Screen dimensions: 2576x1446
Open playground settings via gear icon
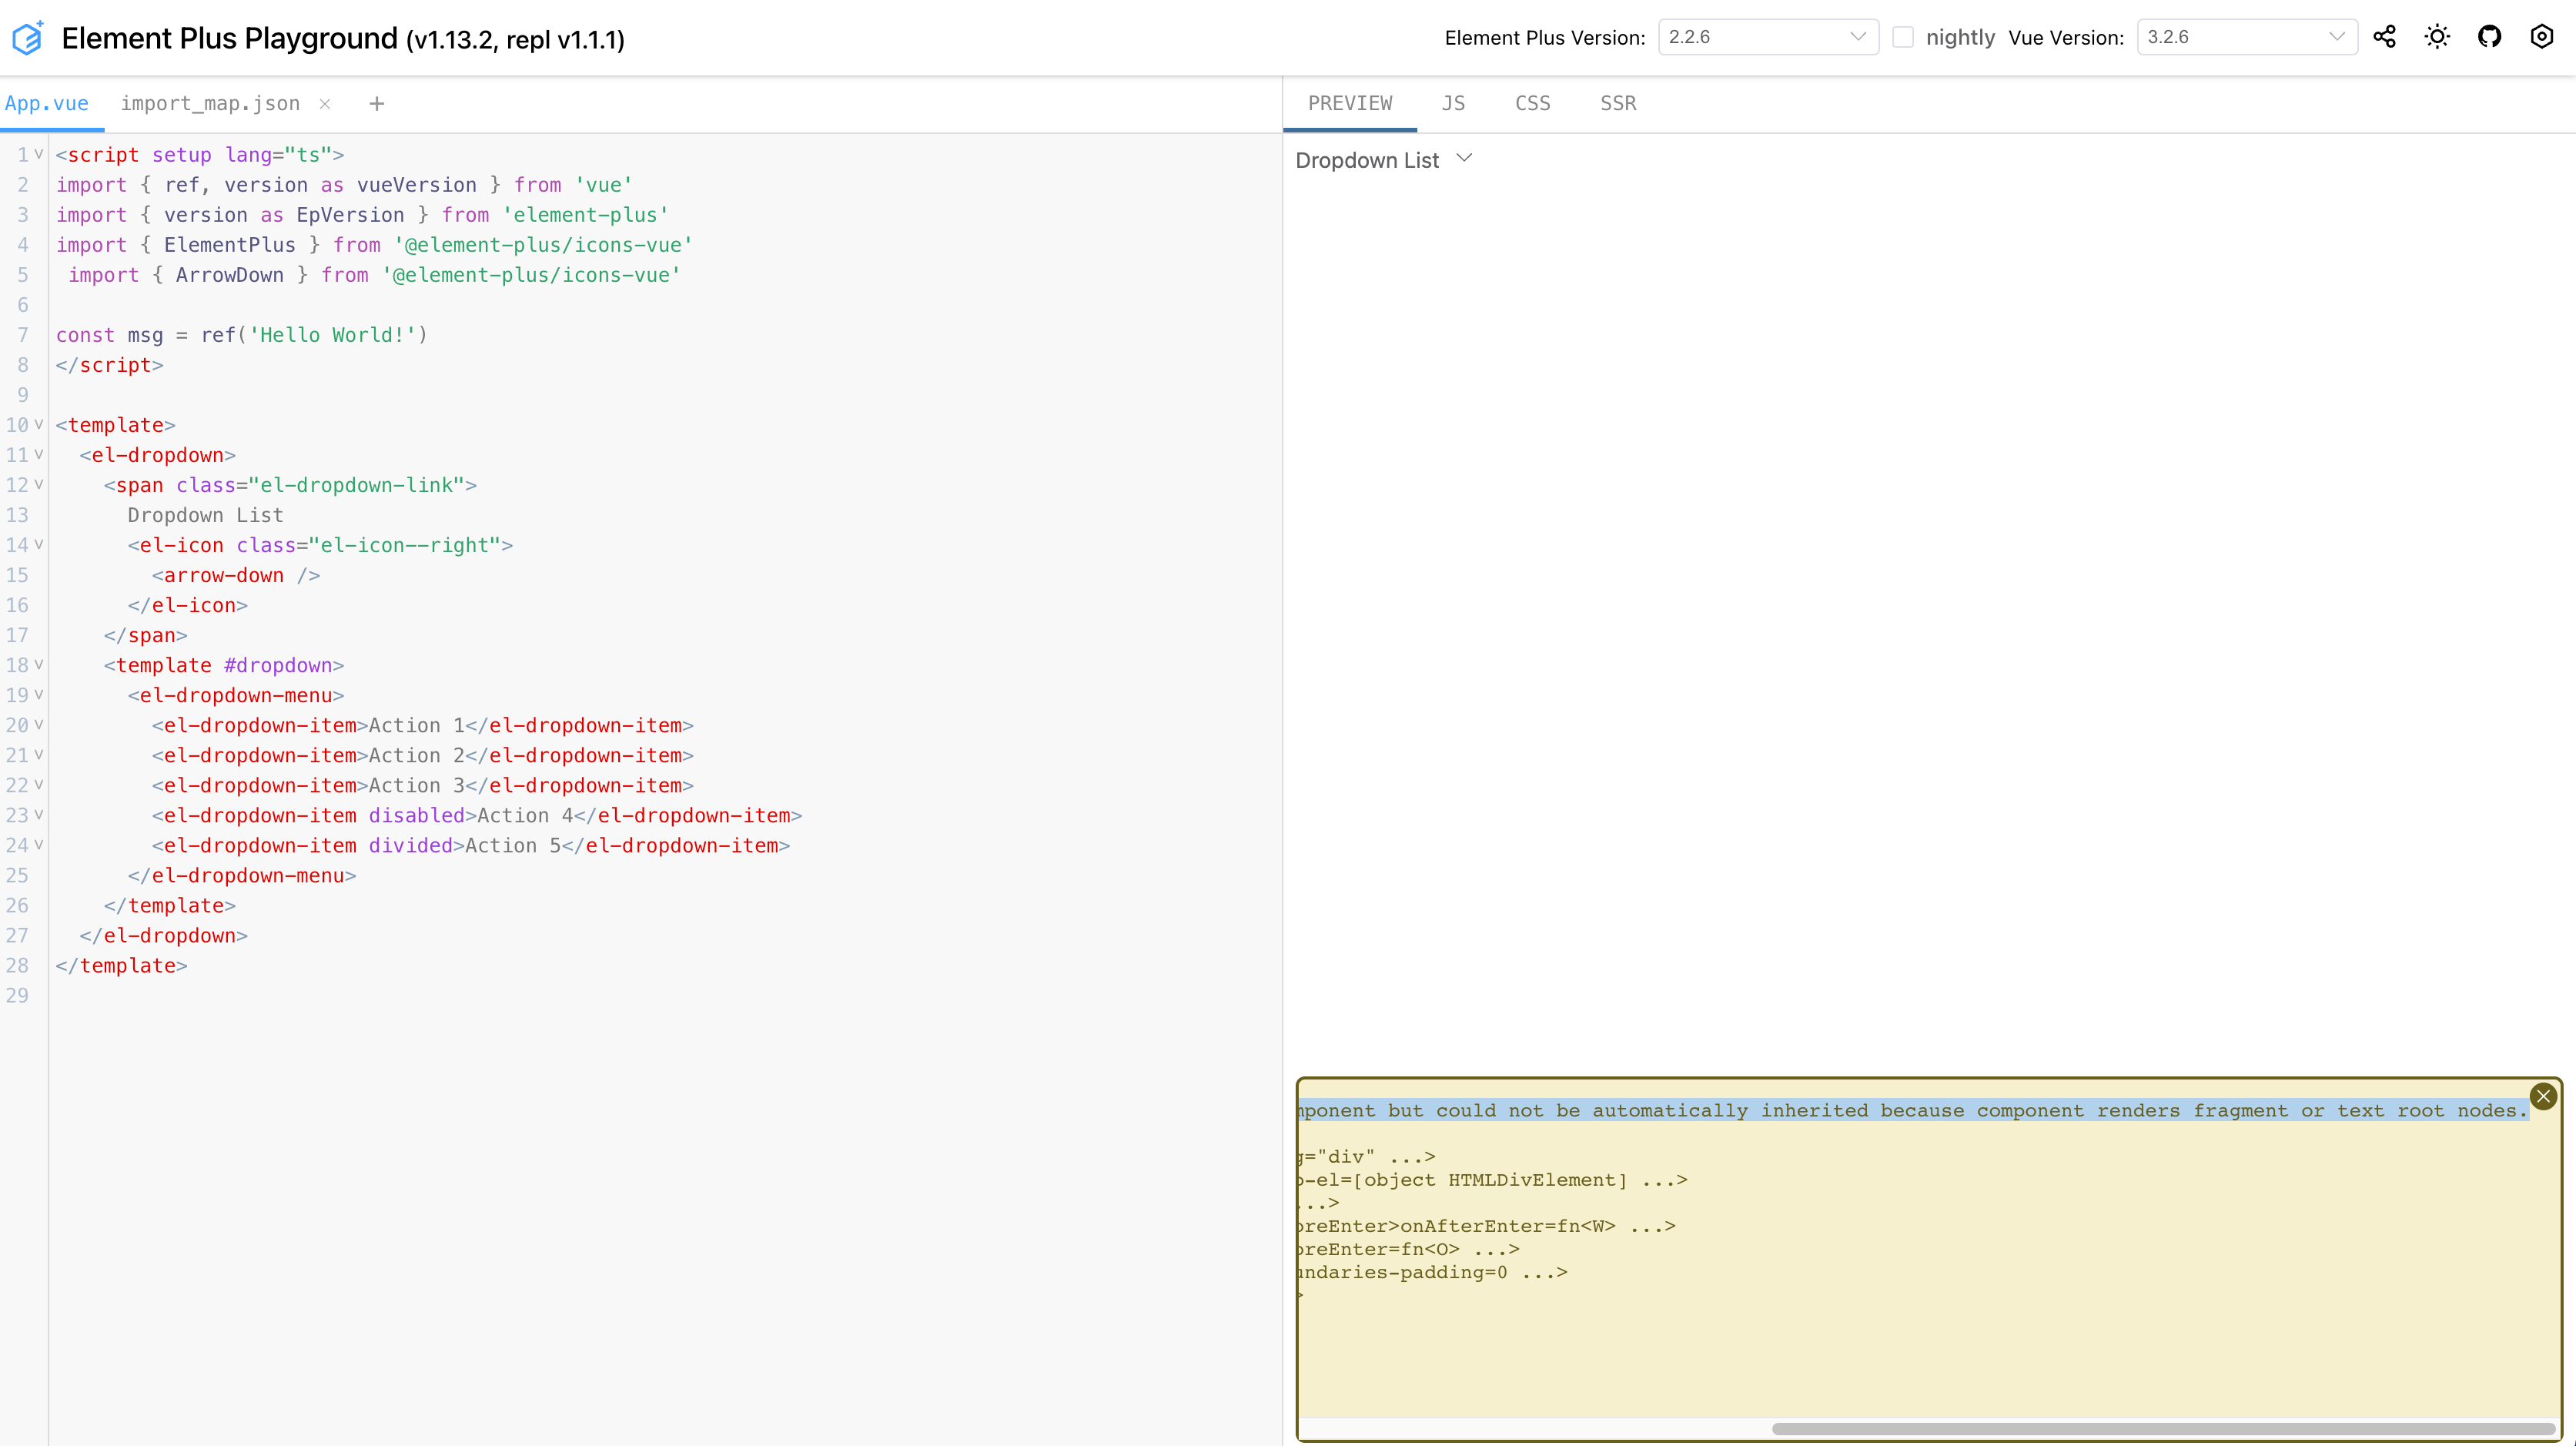(x=2543, y=36)
